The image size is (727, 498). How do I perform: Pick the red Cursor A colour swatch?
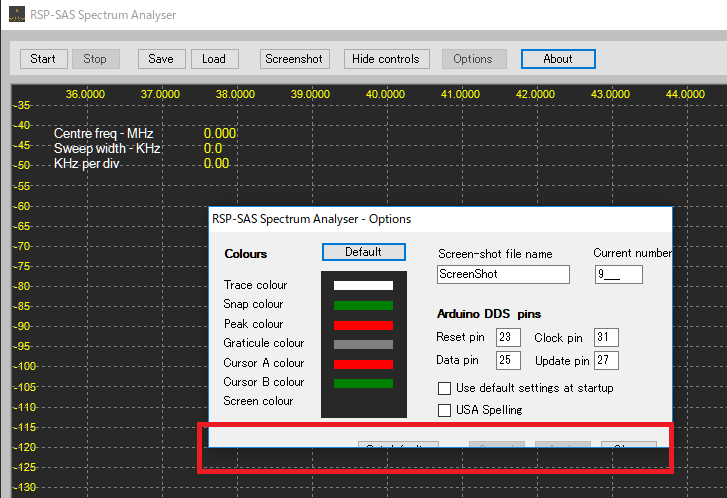pos(363,364)
